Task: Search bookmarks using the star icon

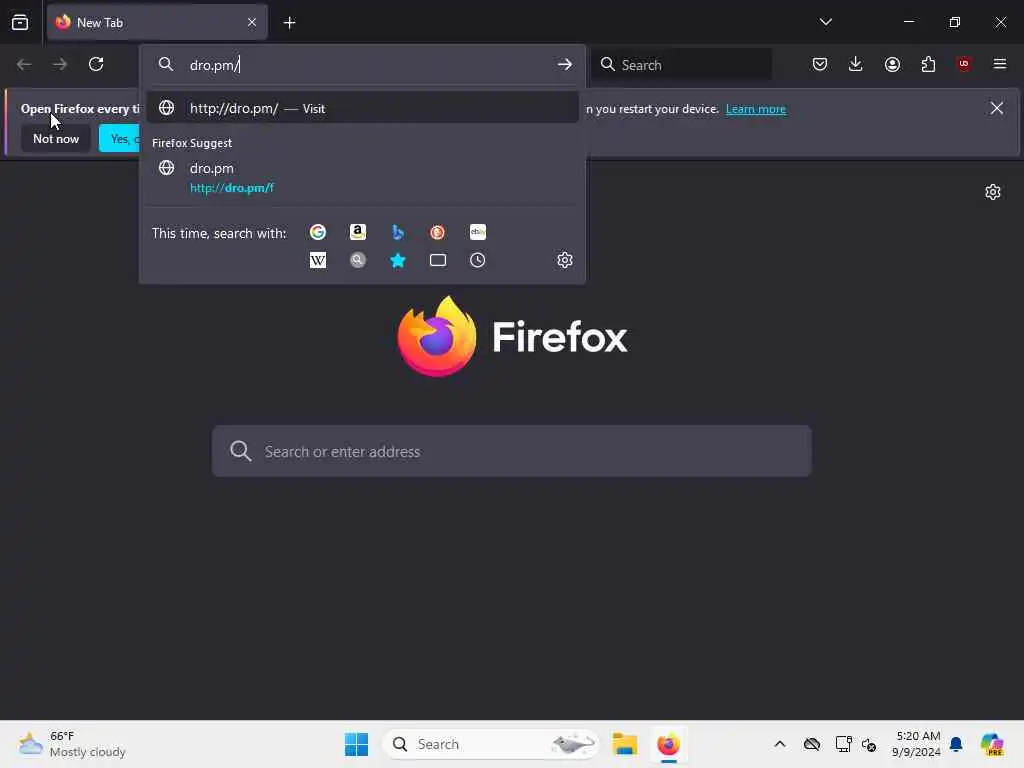Action: click(x=398, y=260)
